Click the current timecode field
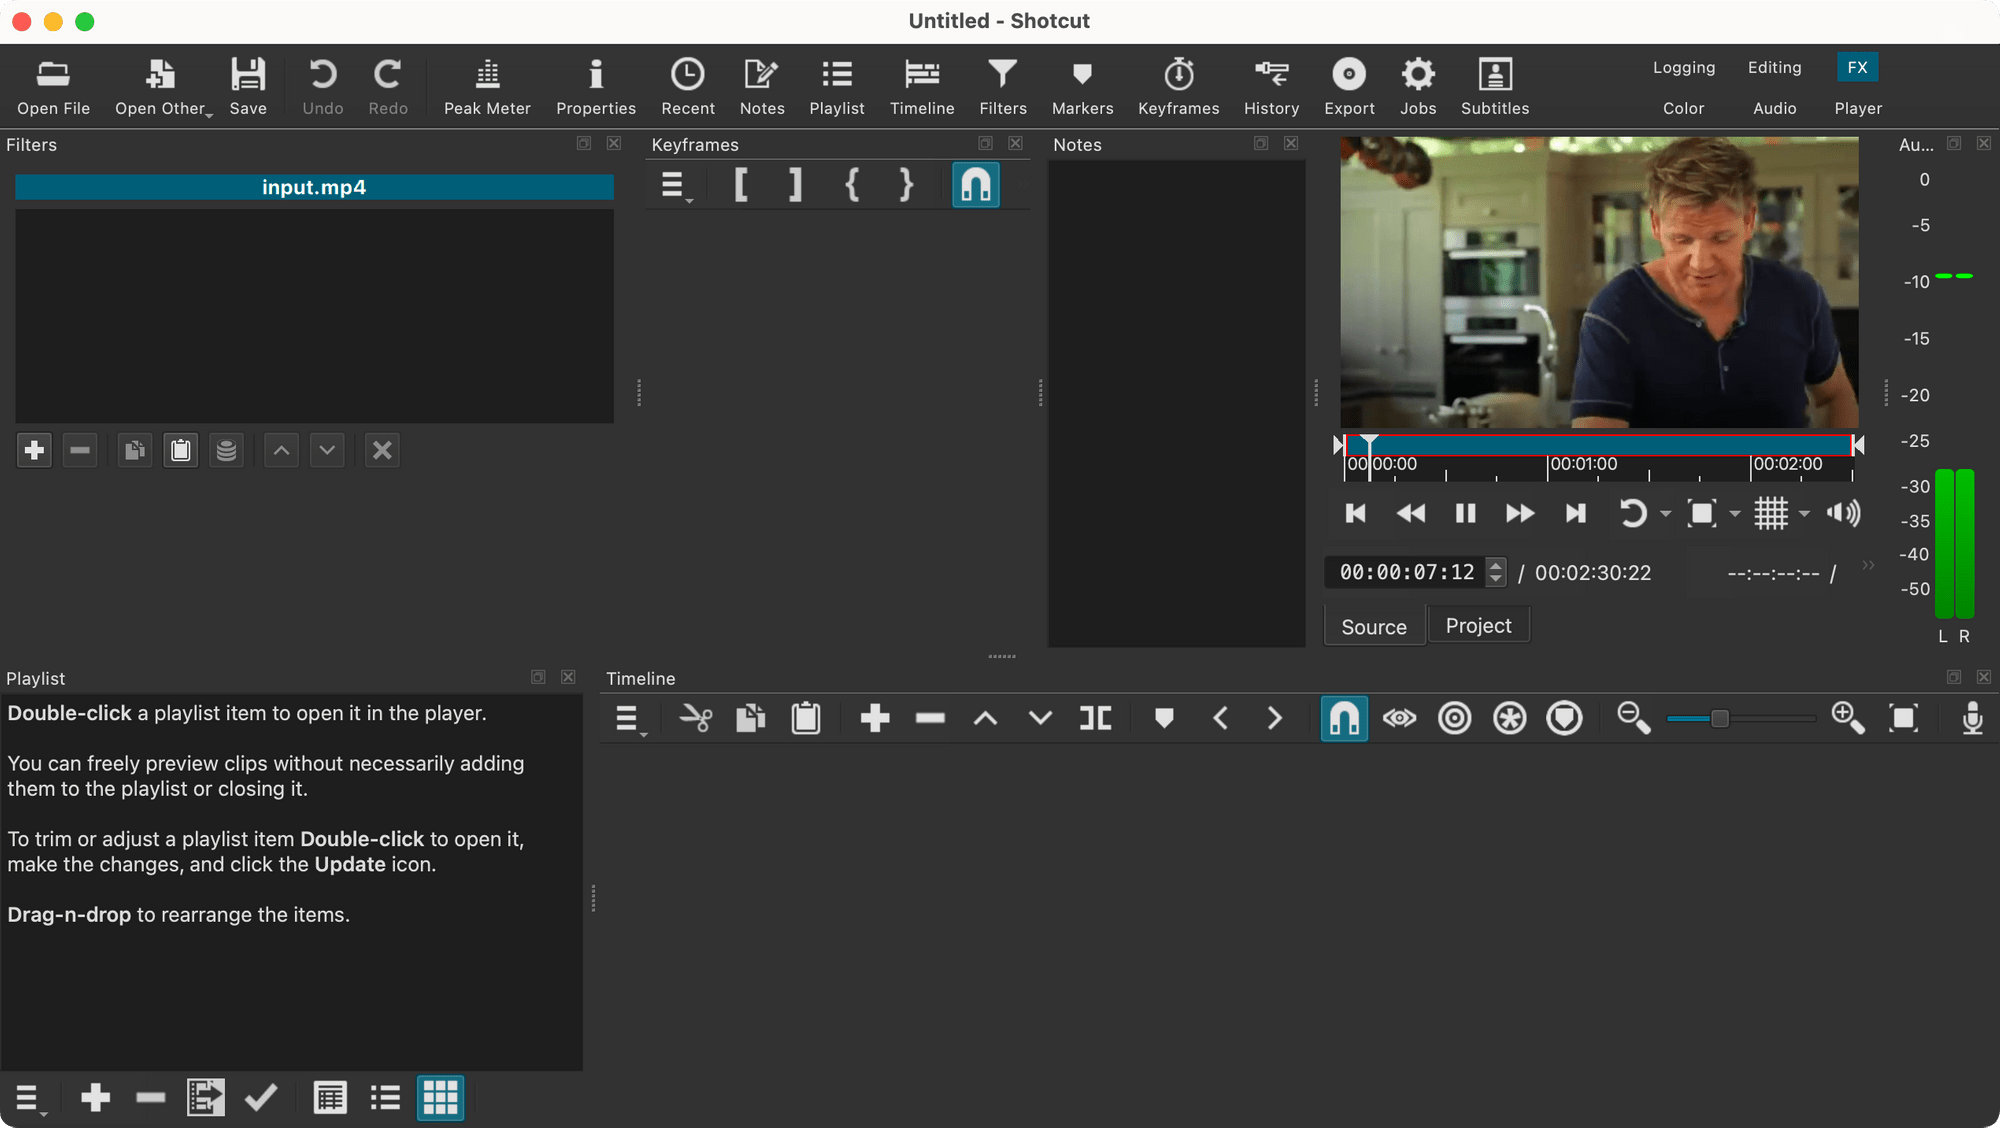 coord(1407,573)
